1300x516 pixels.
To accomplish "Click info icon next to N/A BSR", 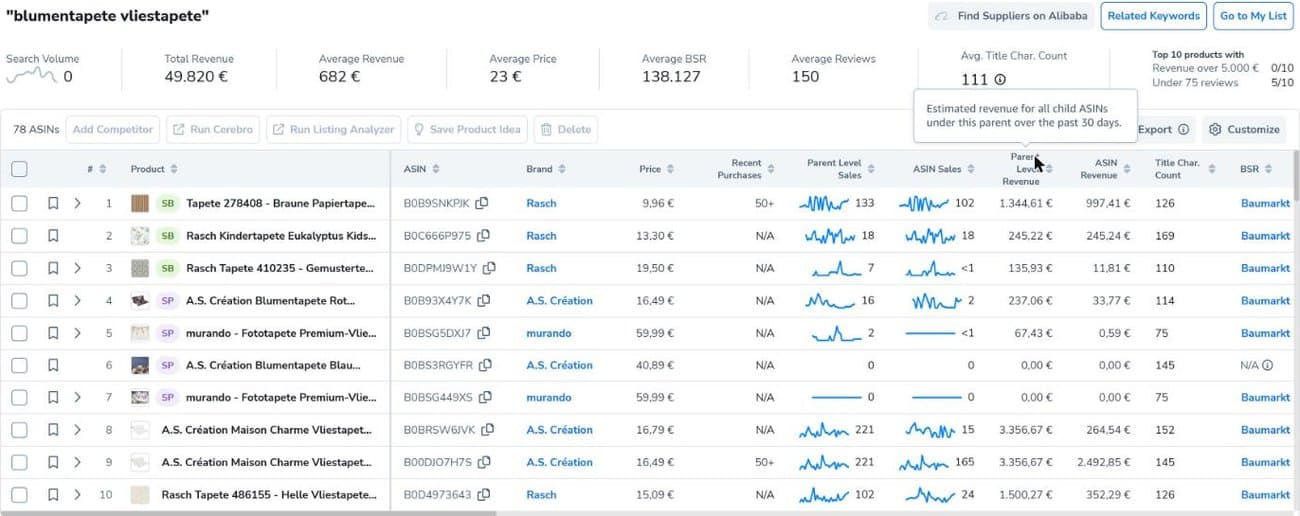I will pyautogui.click(x=1267, y=366).
